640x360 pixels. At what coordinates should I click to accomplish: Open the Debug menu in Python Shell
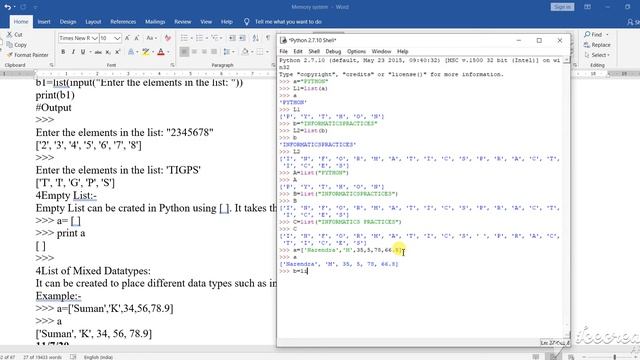point(333,51)
